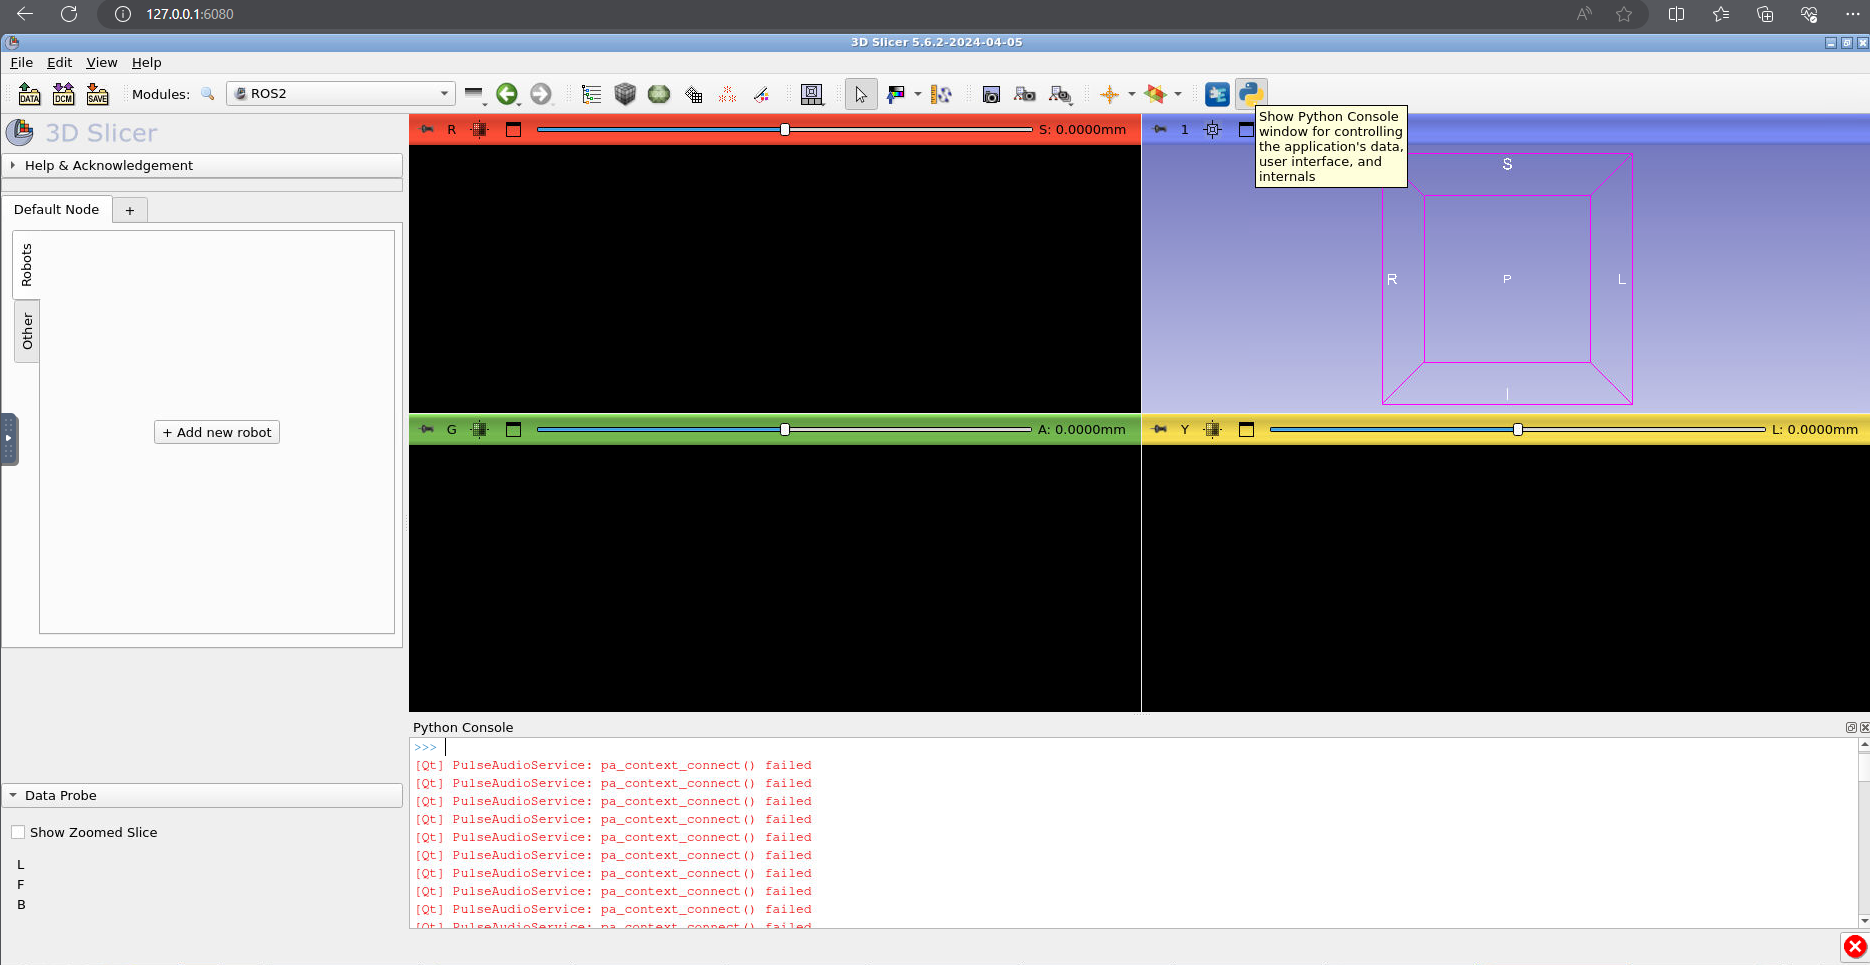Click the yellow slice view pin icon
Screen dimensions: 1870x965
pyautogui.click(x=1160, y=429)
